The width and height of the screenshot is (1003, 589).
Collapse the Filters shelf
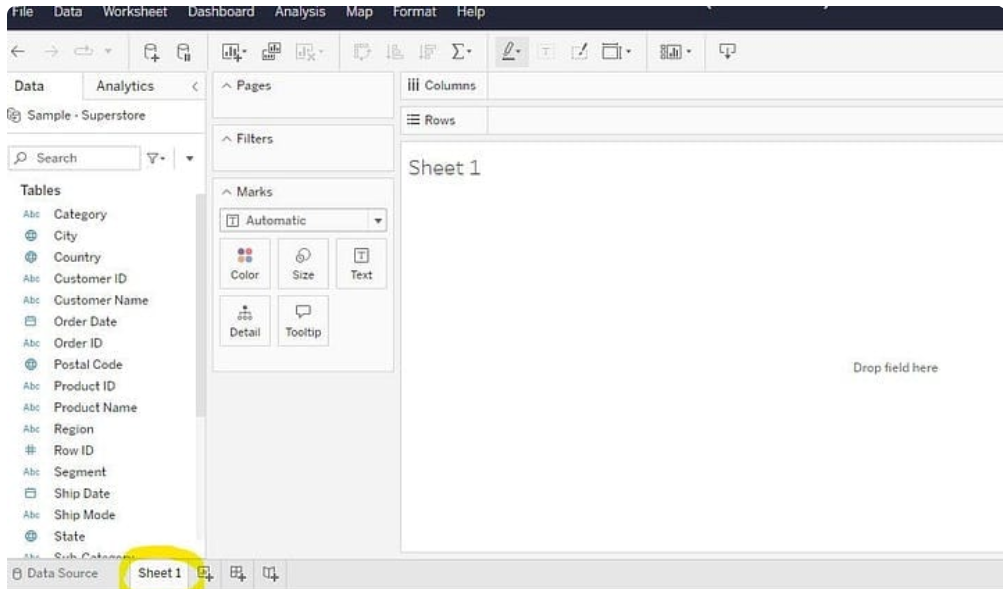pos(227,139)
